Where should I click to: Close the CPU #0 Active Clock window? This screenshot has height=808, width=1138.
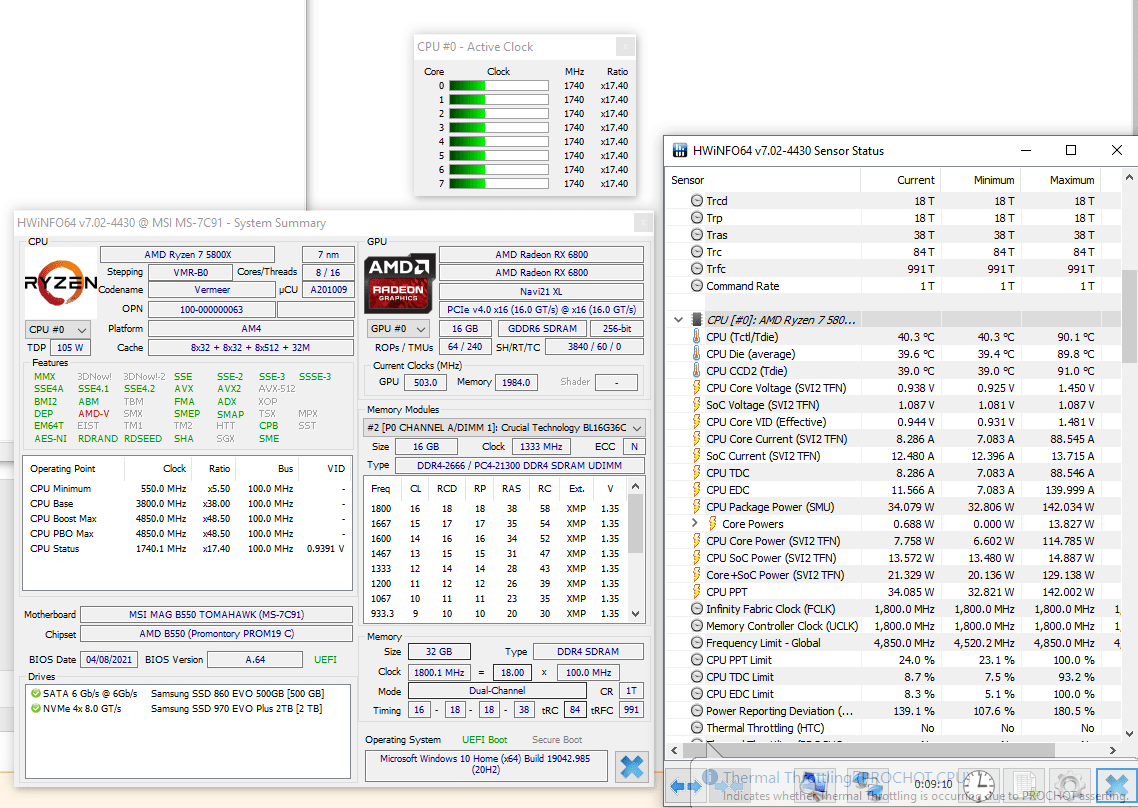(625, 46)
